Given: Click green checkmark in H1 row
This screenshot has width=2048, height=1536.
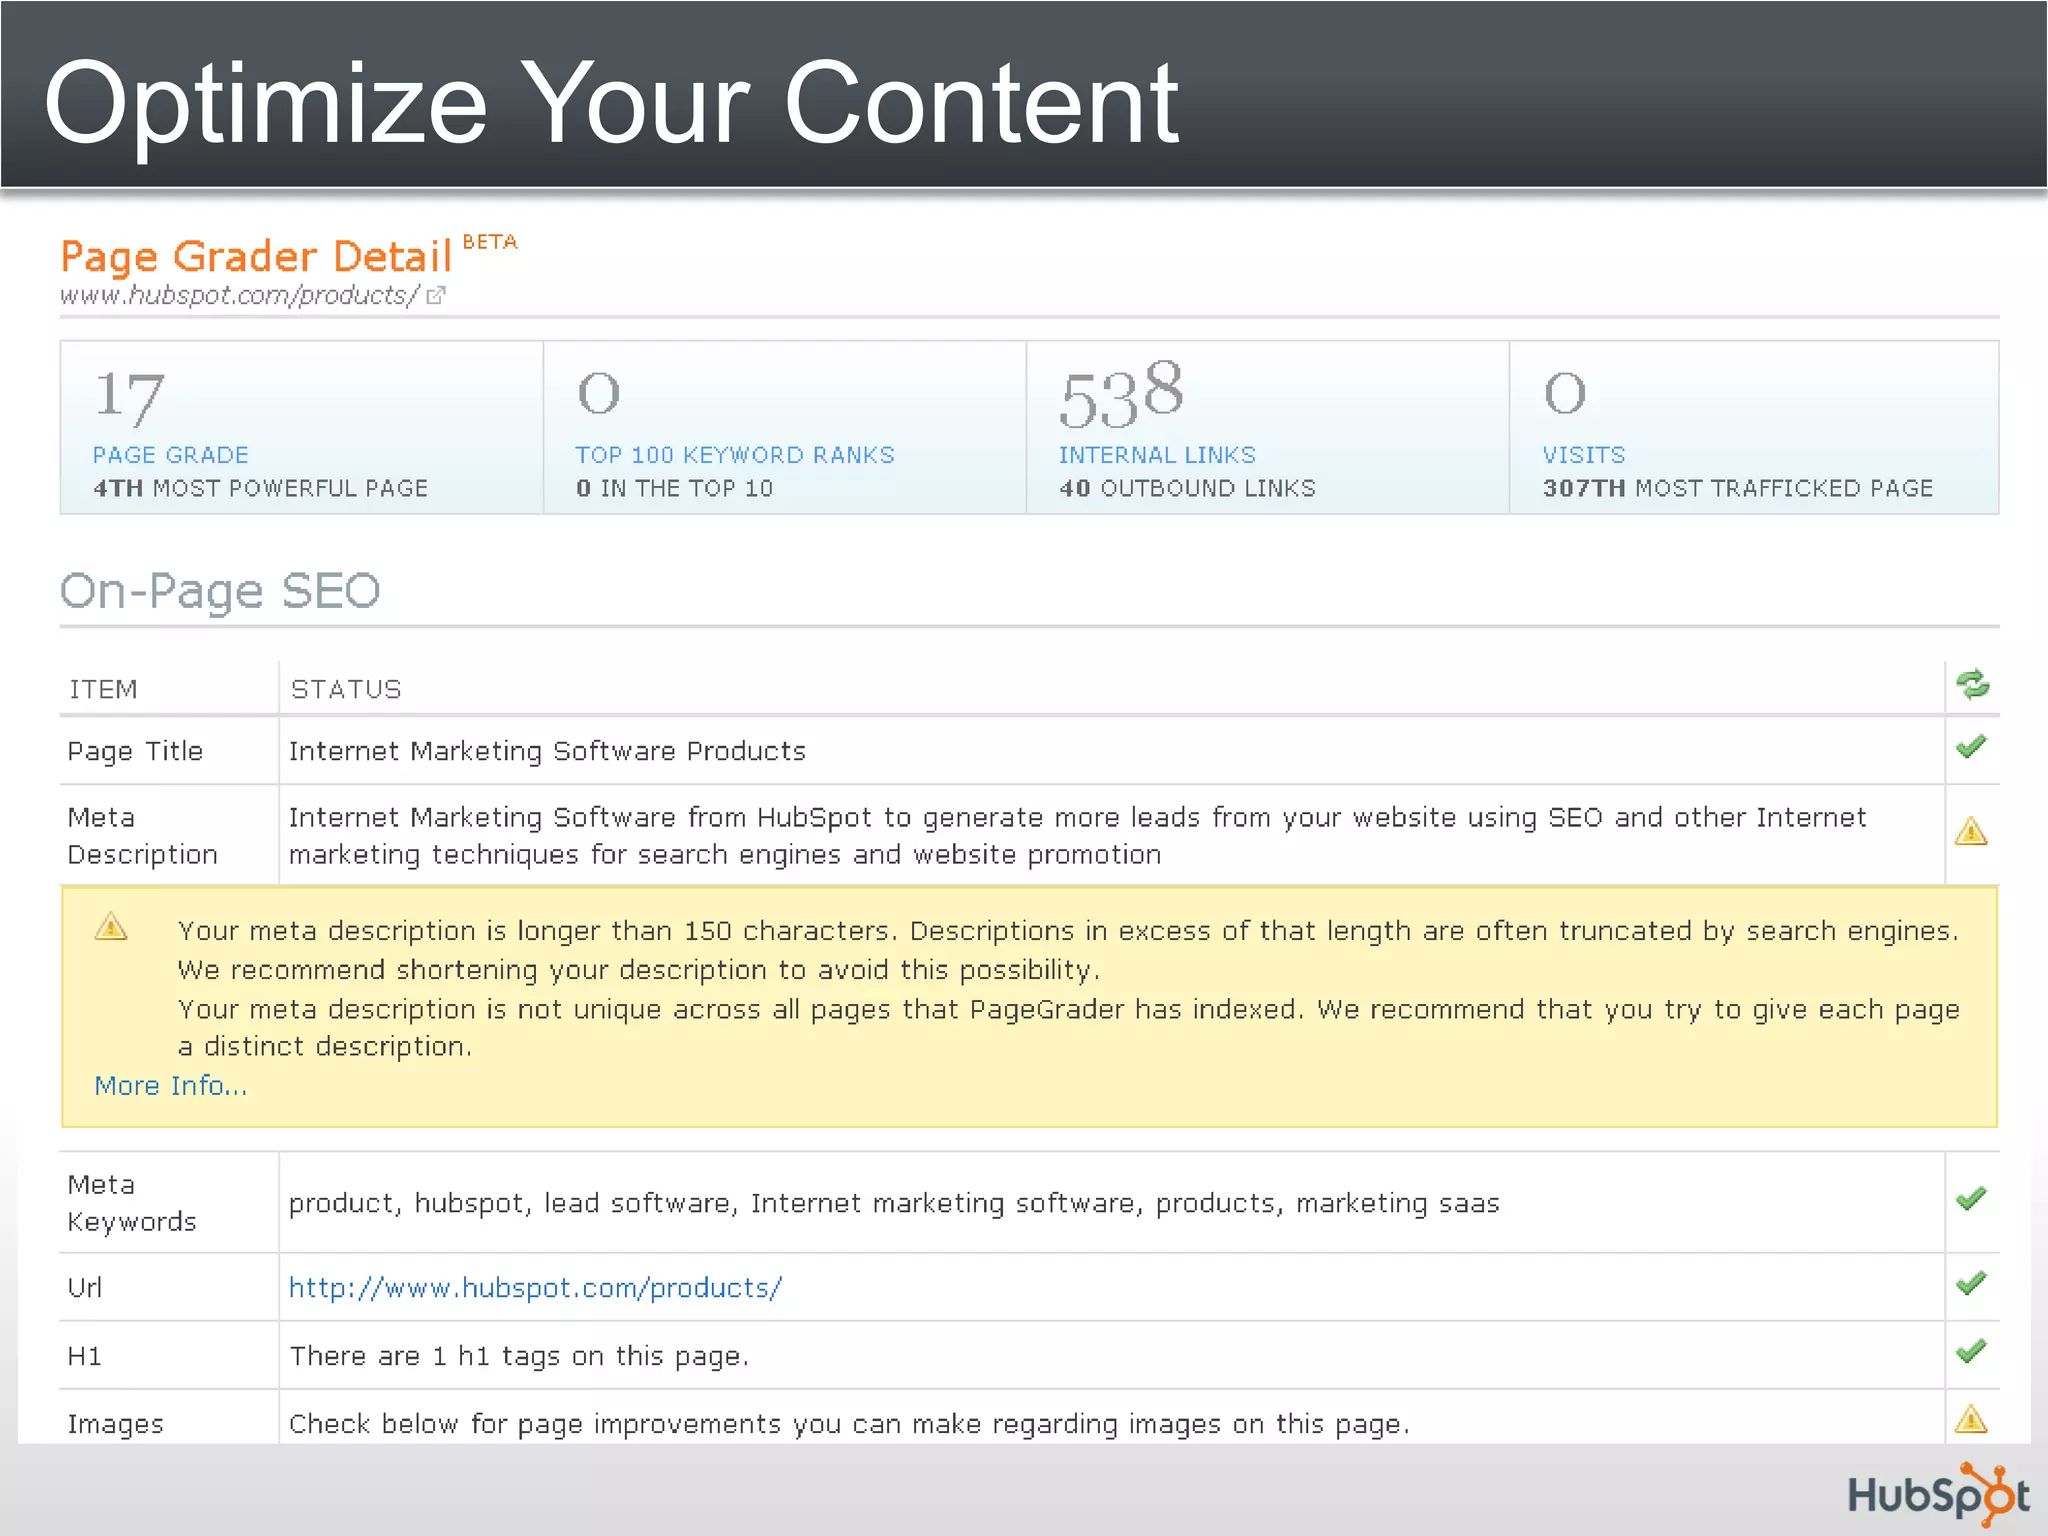Looking at the screenshot, I should (1971, 1351).
